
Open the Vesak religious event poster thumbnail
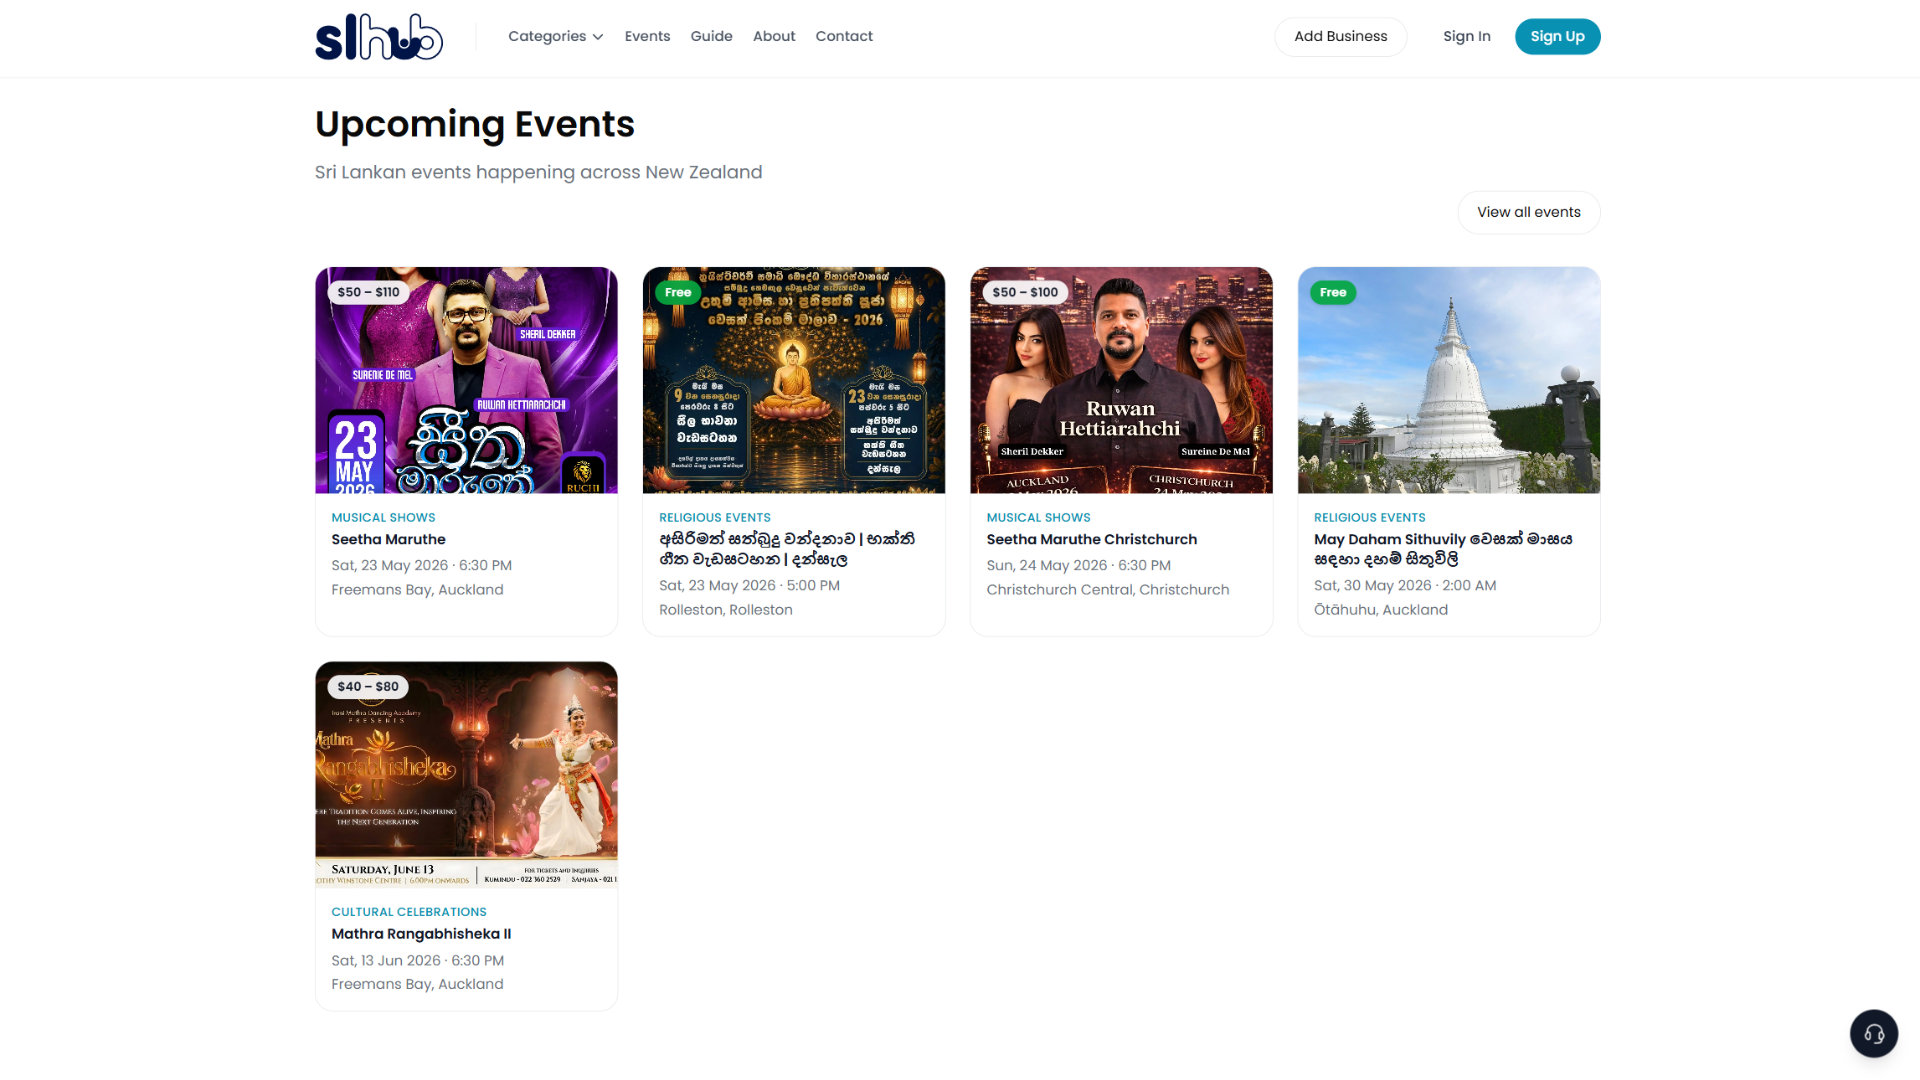tap(794, 380)
